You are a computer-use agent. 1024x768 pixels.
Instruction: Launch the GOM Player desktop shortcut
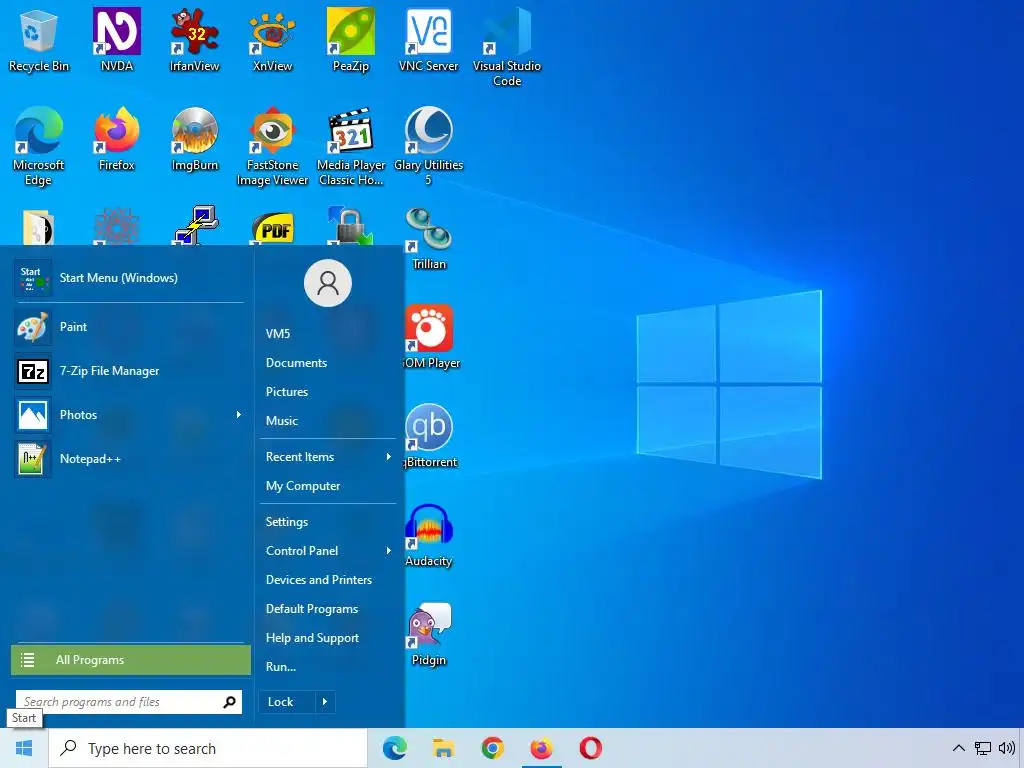[x=431, y=337]
